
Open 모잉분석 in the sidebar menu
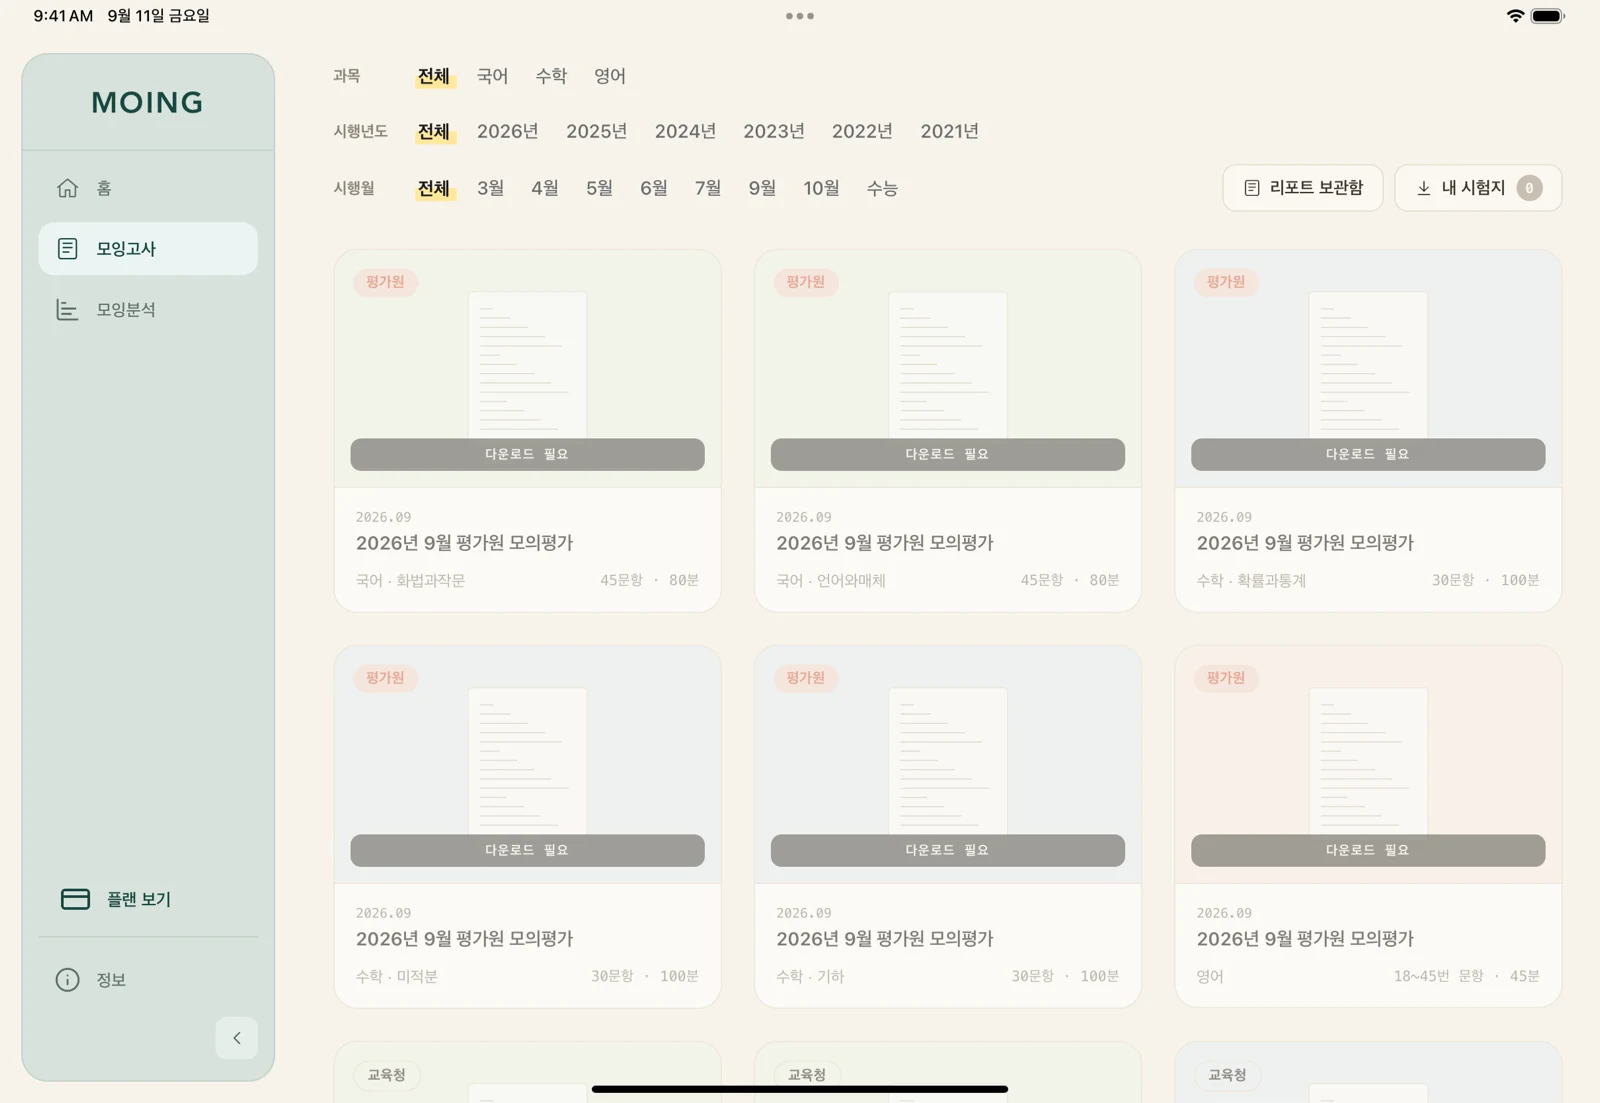tap(148, 310)
